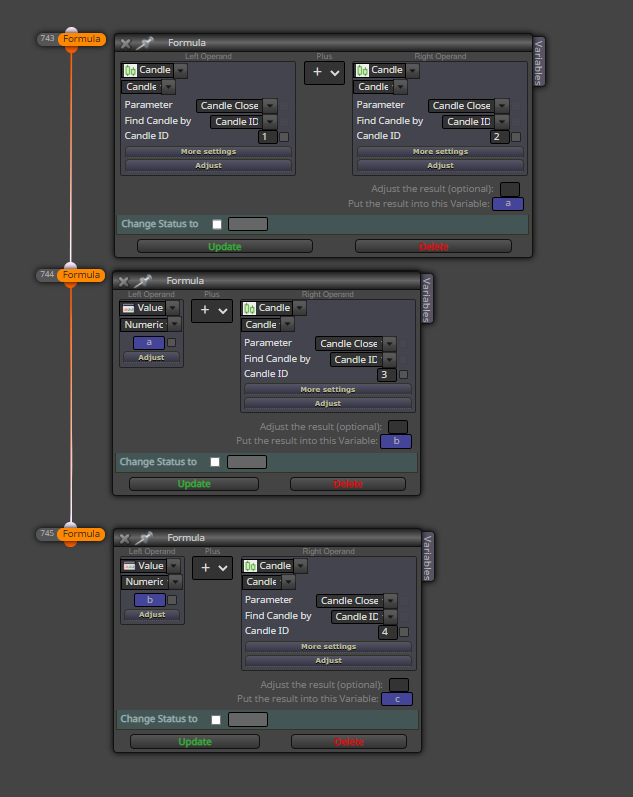Pin the Formula 744 panel
This screenshot has width=633, height=797.
(x=143, y=281)
